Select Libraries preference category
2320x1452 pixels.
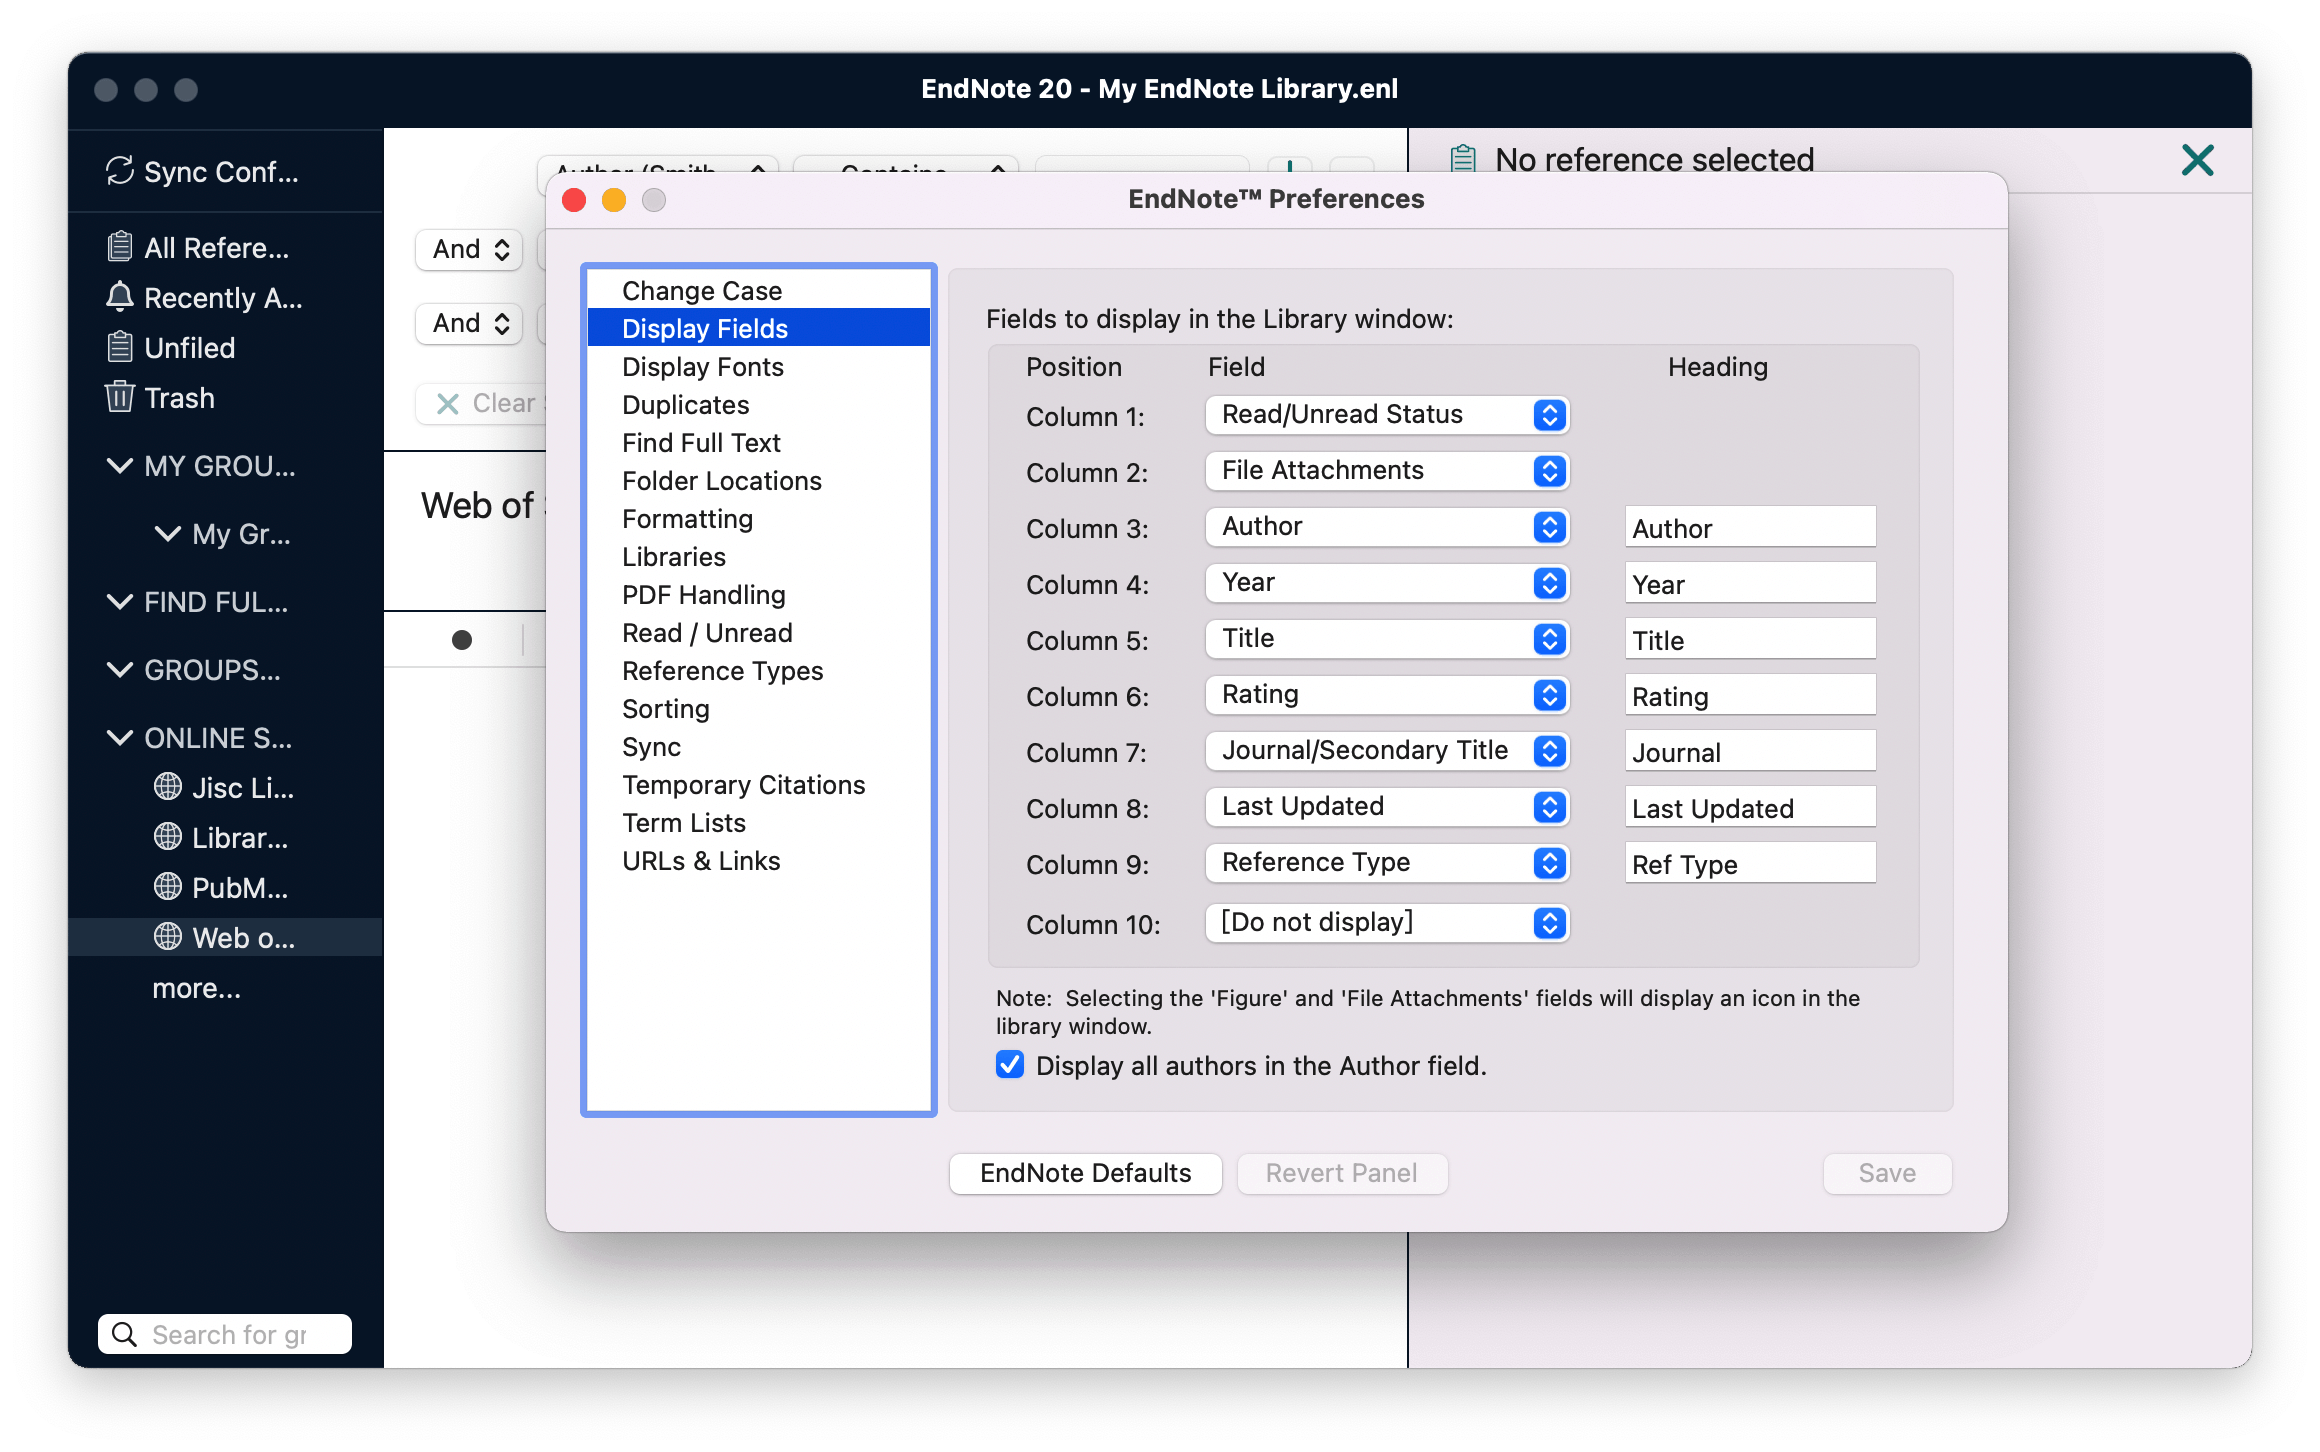pos(758,556)
